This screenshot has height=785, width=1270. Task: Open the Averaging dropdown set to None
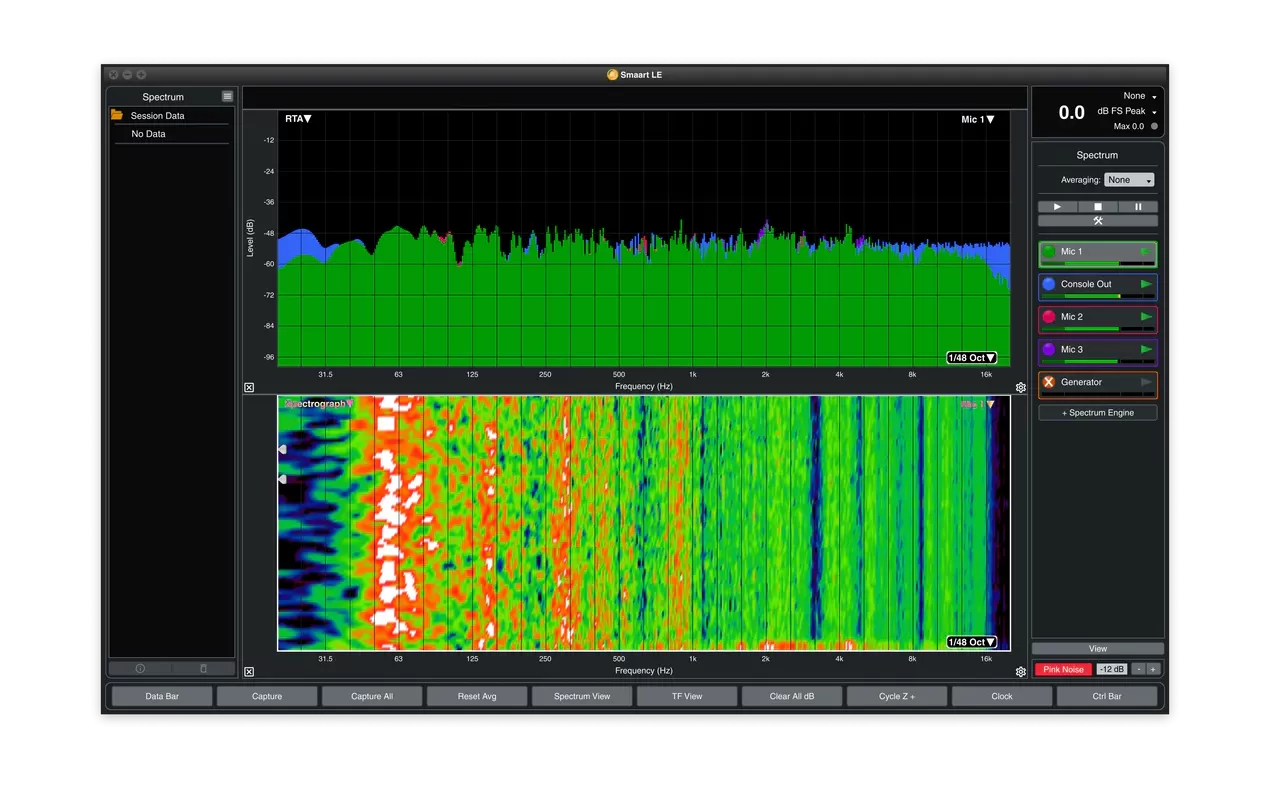(x=1129, y=180)
